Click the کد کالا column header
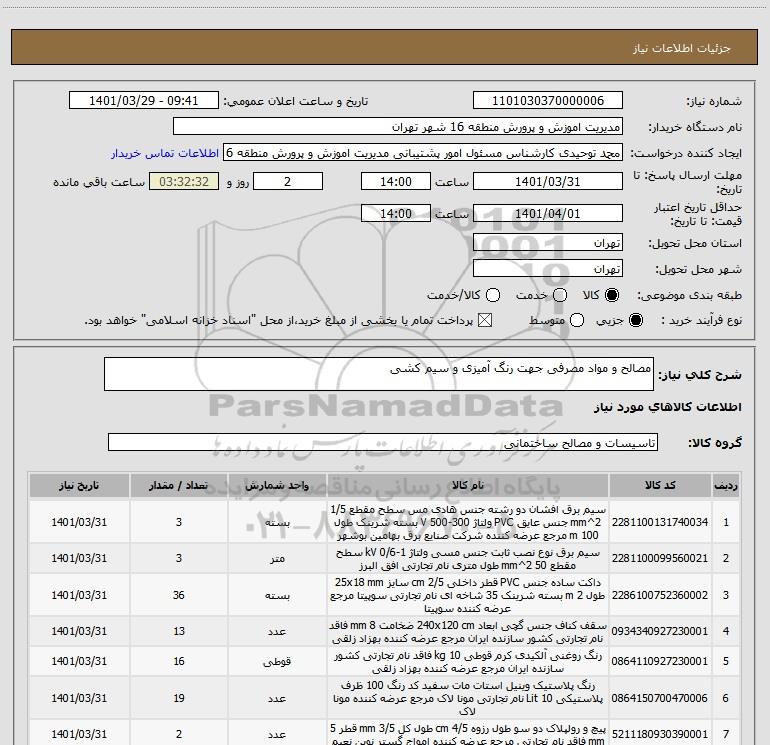 660,486
